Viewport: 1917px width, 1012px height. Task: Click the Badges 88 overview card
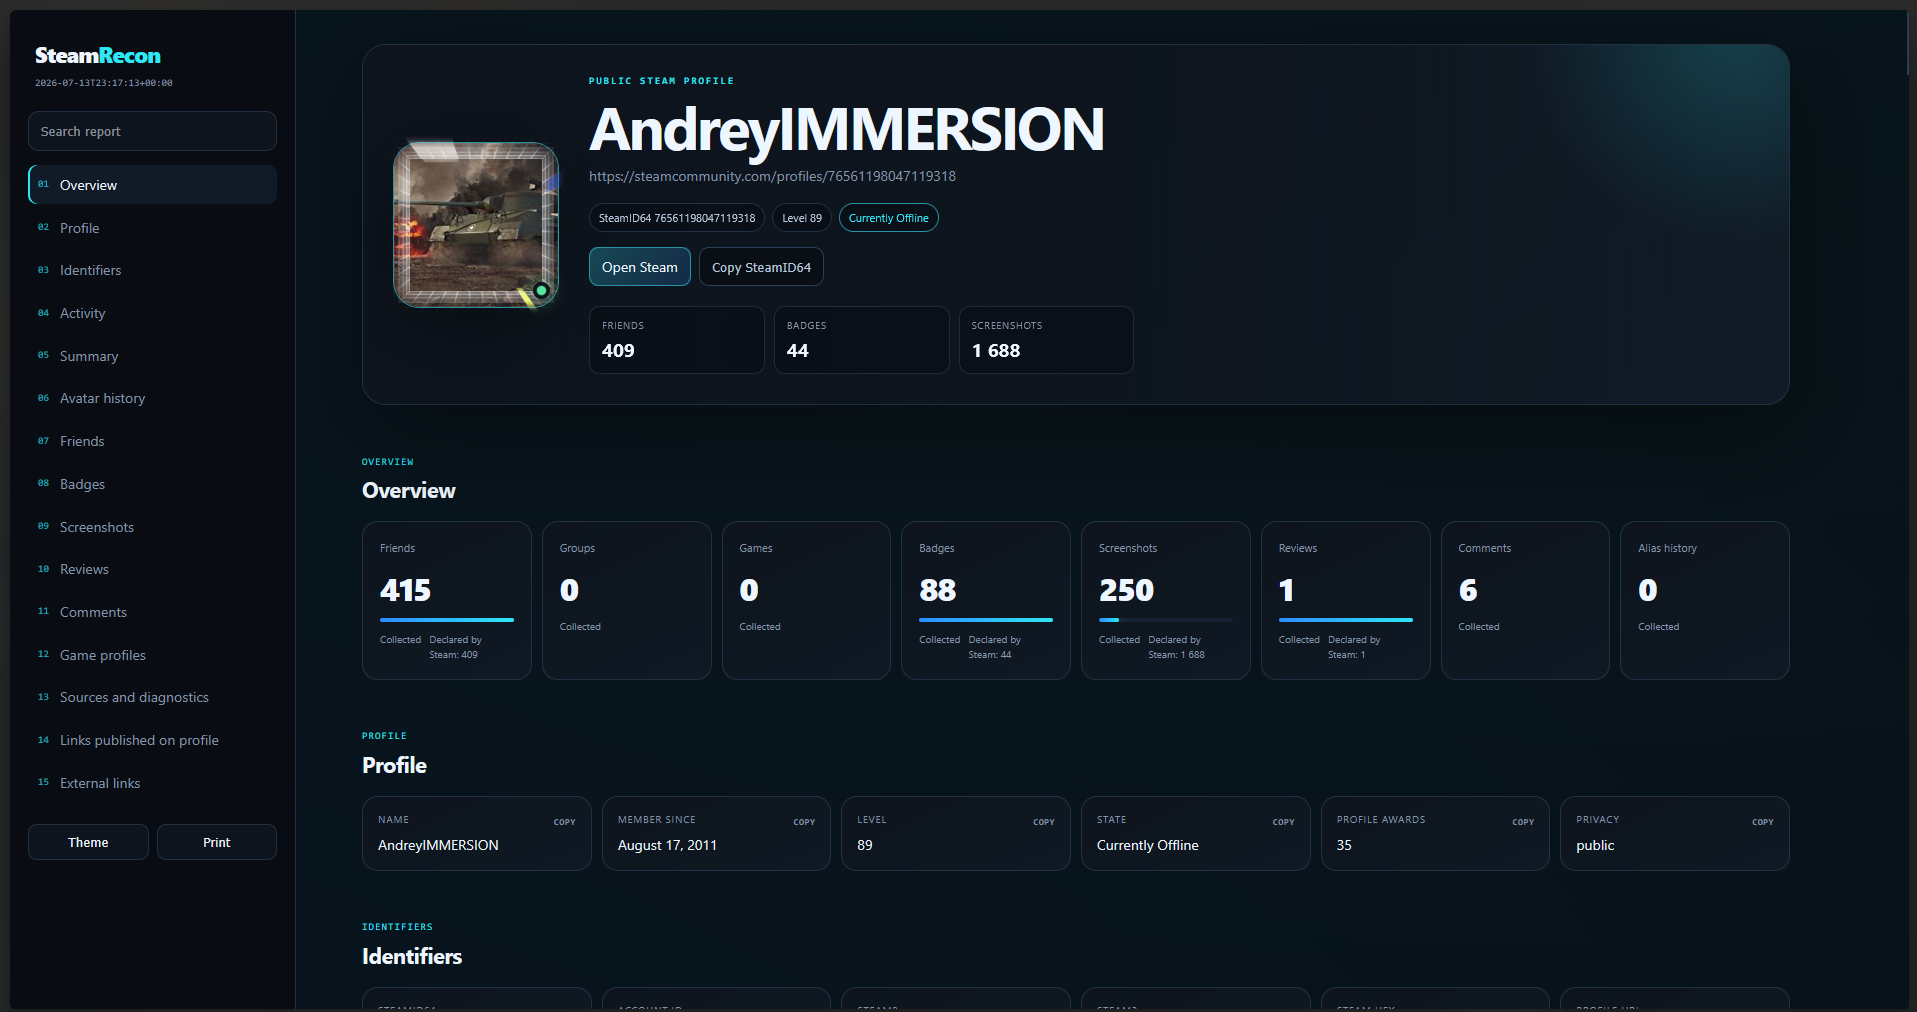tap(986, 600)
